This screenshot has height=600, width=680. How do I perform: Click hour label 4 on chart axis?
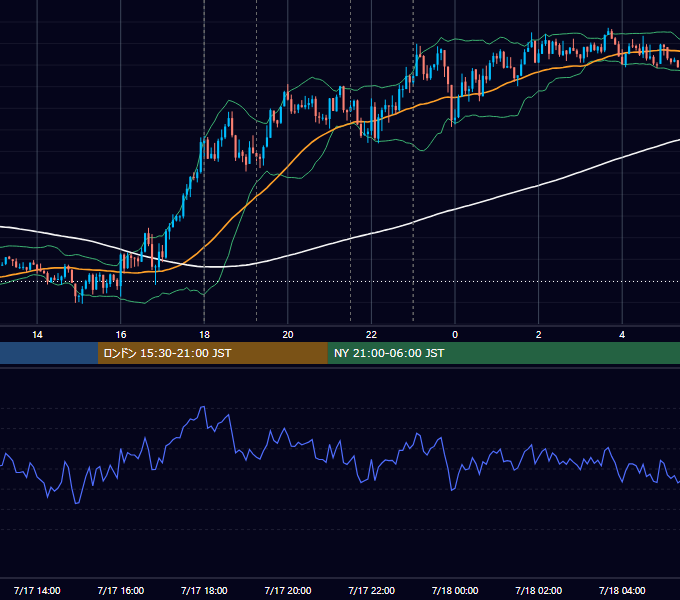(x=622, y=335)
